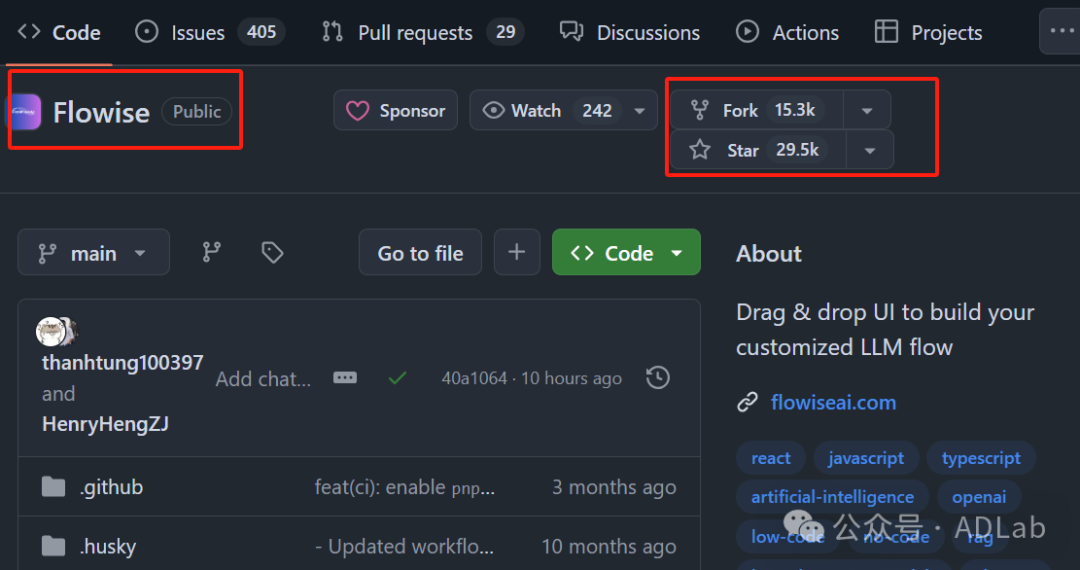Open 'feat(ci): enable pnp...' commit
The height and width of the screenshot is (570, 1080).
(x=405, y=487)
